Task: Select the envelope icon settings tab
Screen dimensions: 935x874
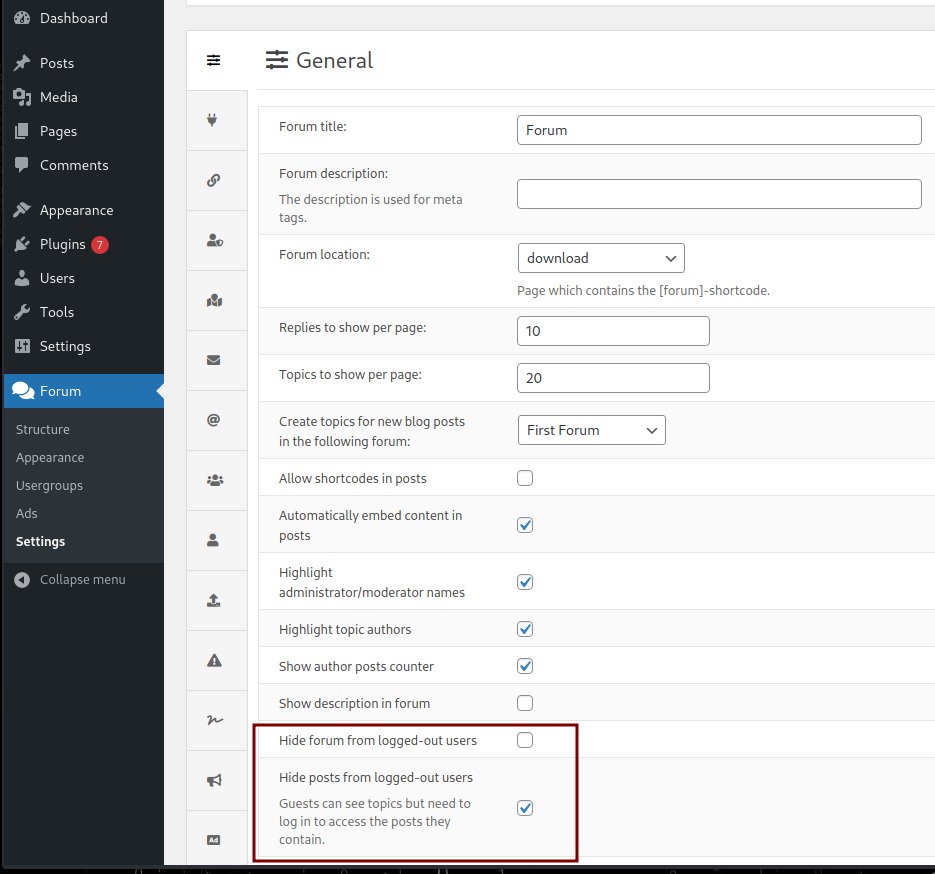Action: click(213, 360)
